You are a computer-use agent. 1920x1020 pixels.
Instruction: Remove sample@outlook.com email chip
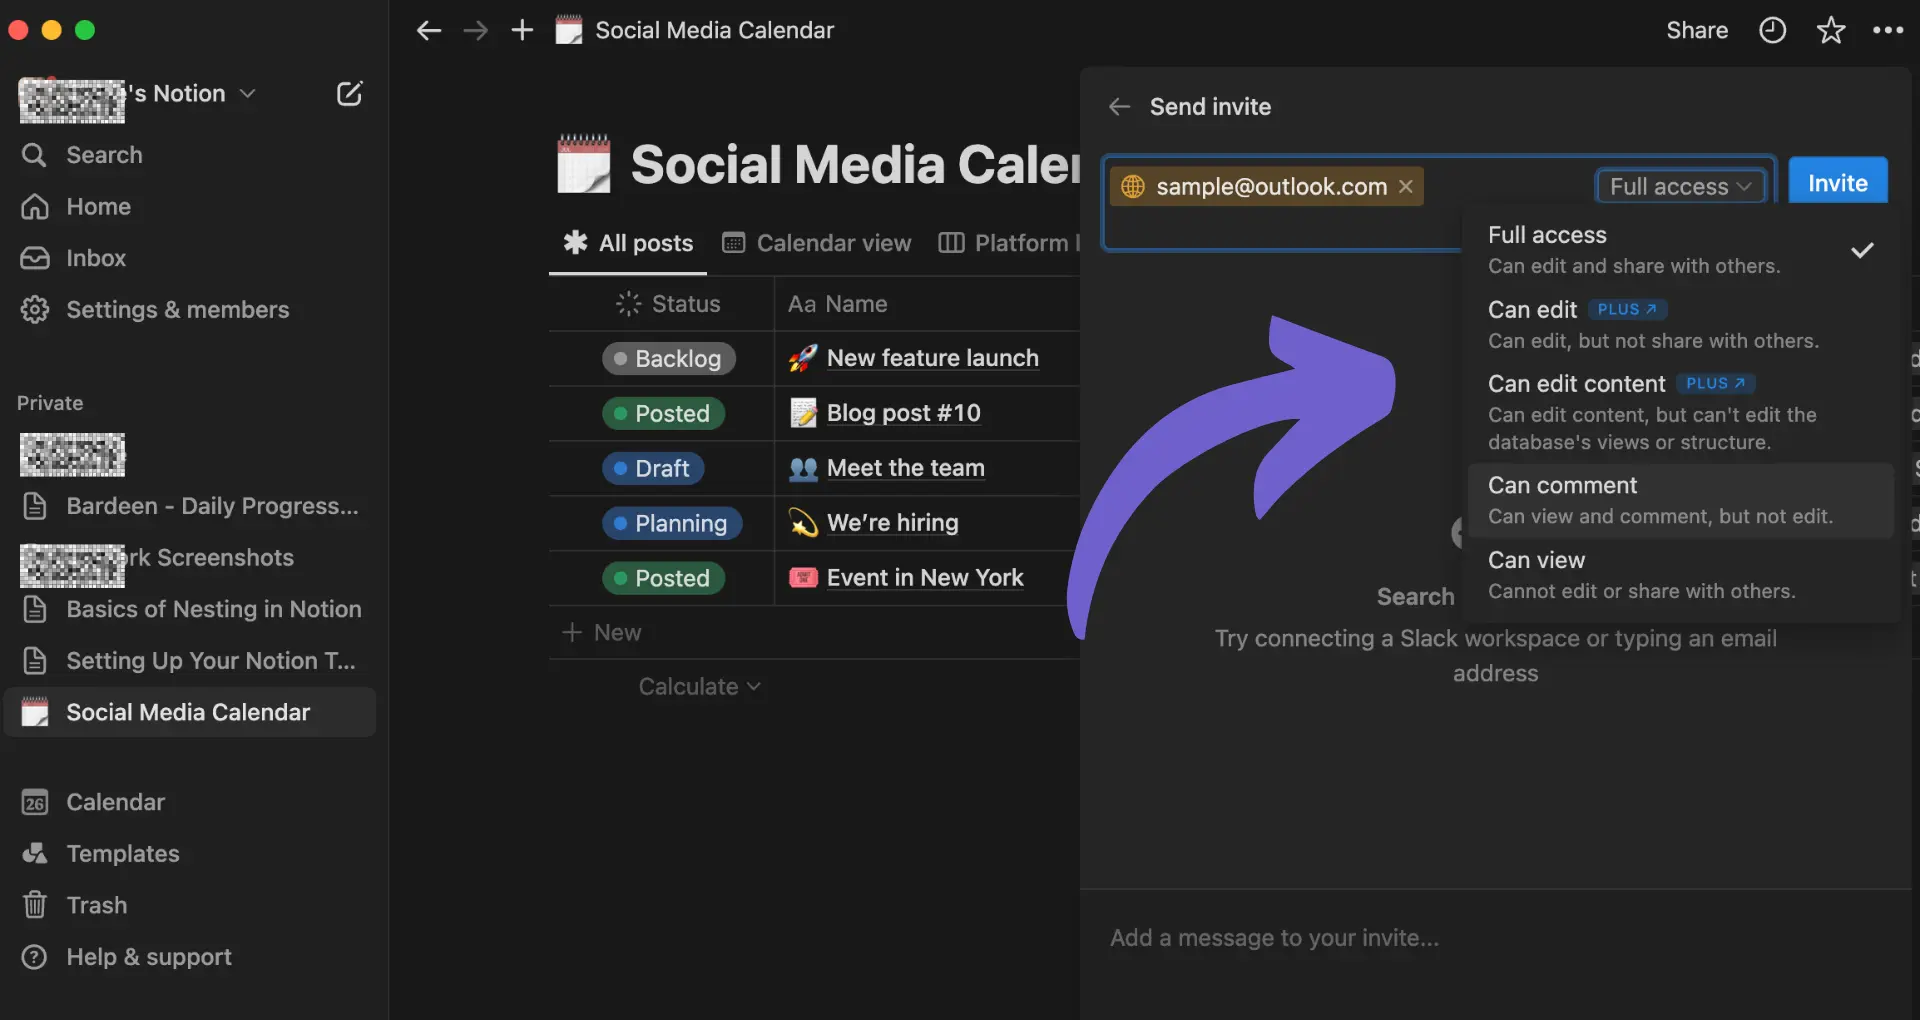pyautogui.click(x=1405, y=186)
